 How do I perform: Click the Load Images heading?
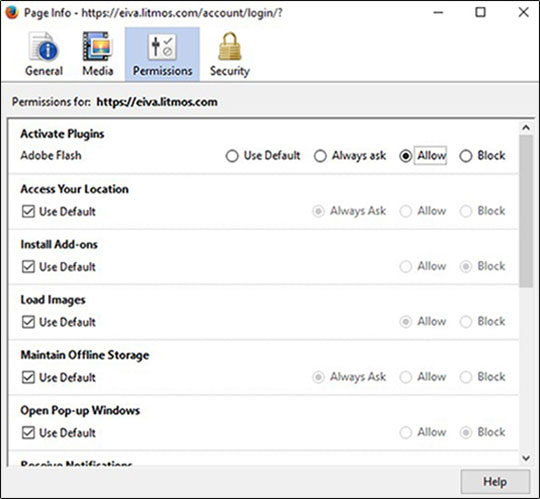[53, 300]
